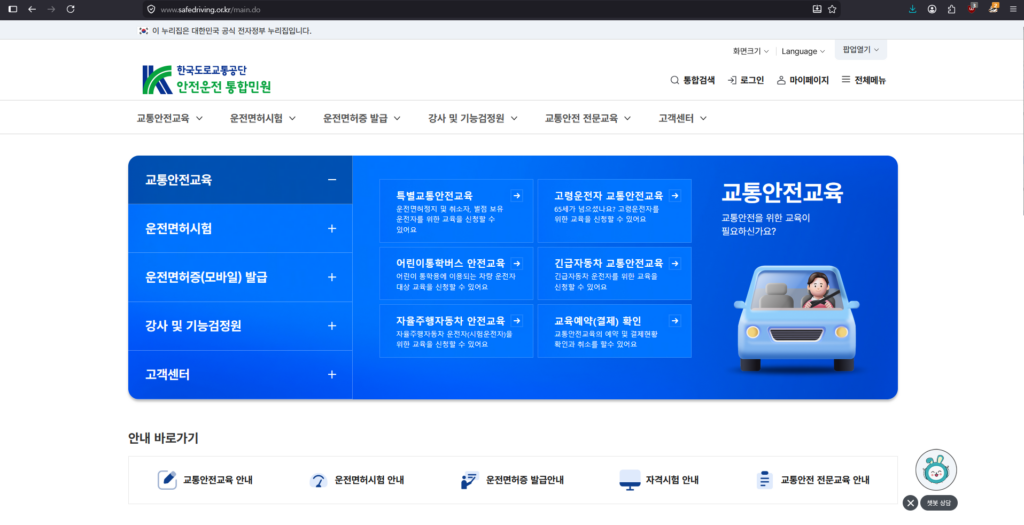Open the 특별교통안전교육 card title
Viewport: 1024px width, 525px height.
434,195
